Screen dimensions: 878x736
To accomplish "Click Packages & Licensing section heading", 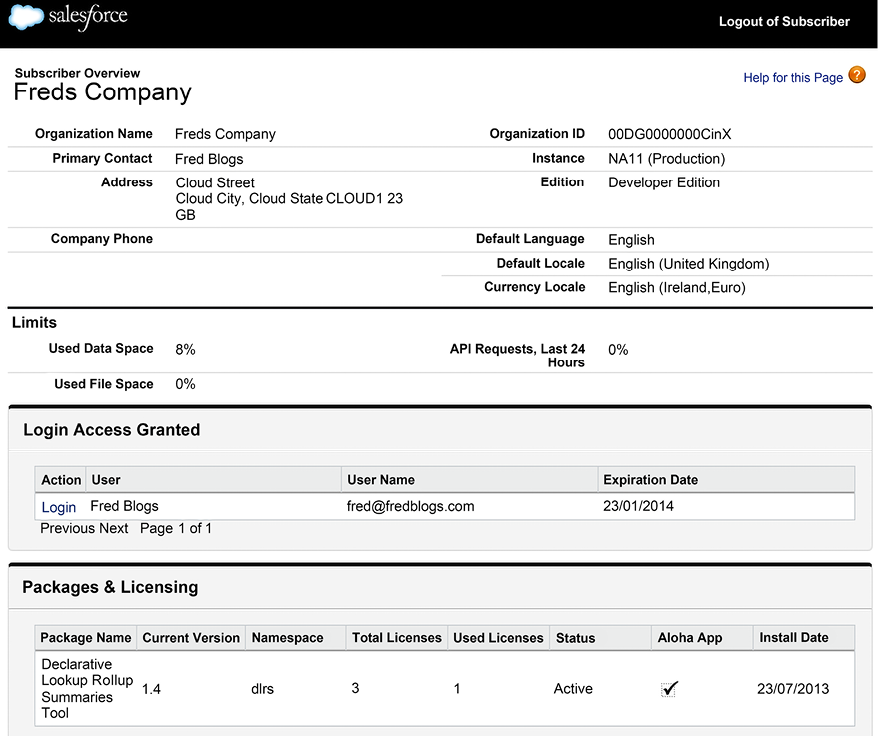I will [110, 587].
